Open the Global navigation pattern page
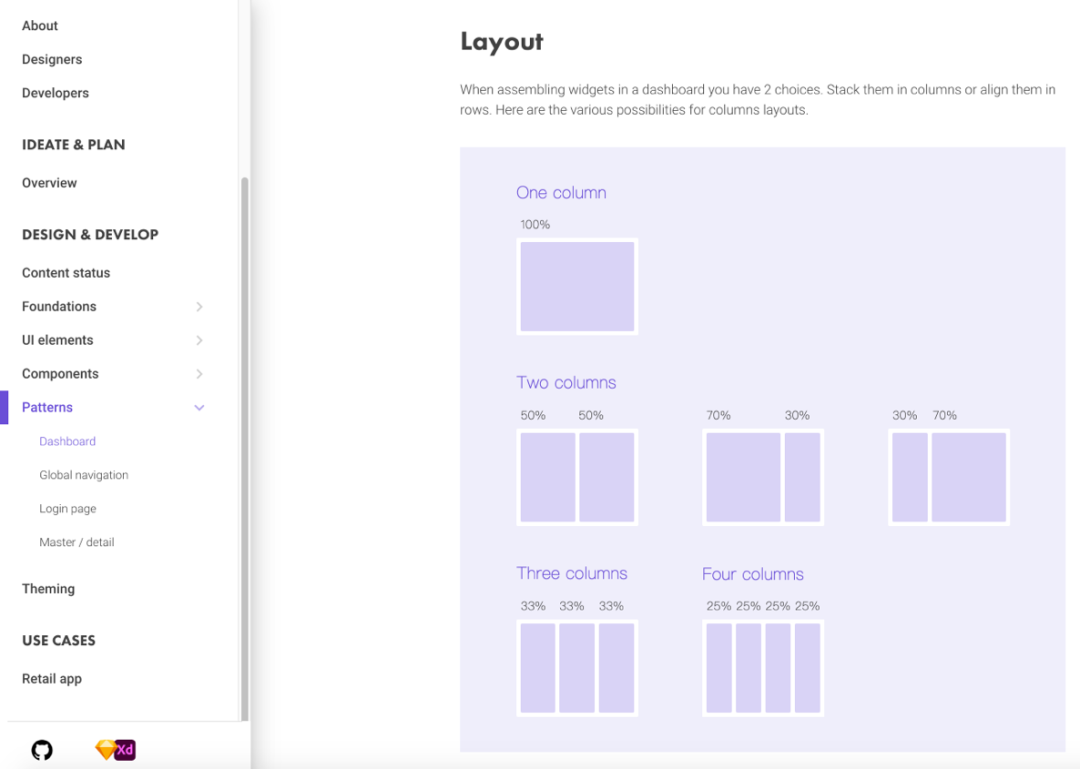This screenshot has height=769, width=1080. pos(84,475)
